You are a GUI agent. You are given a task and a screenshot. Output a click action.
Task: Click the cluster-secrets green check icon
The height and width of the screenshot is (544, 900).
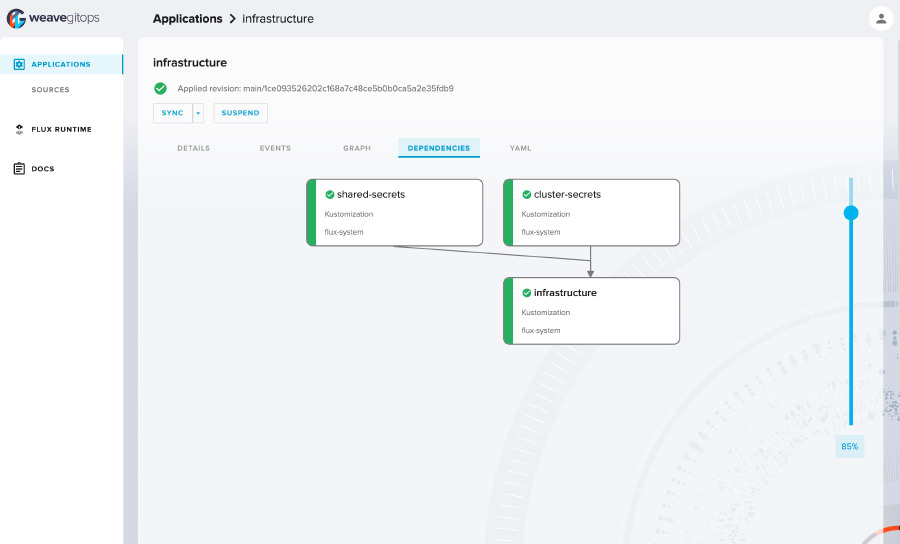click(526, 194)
